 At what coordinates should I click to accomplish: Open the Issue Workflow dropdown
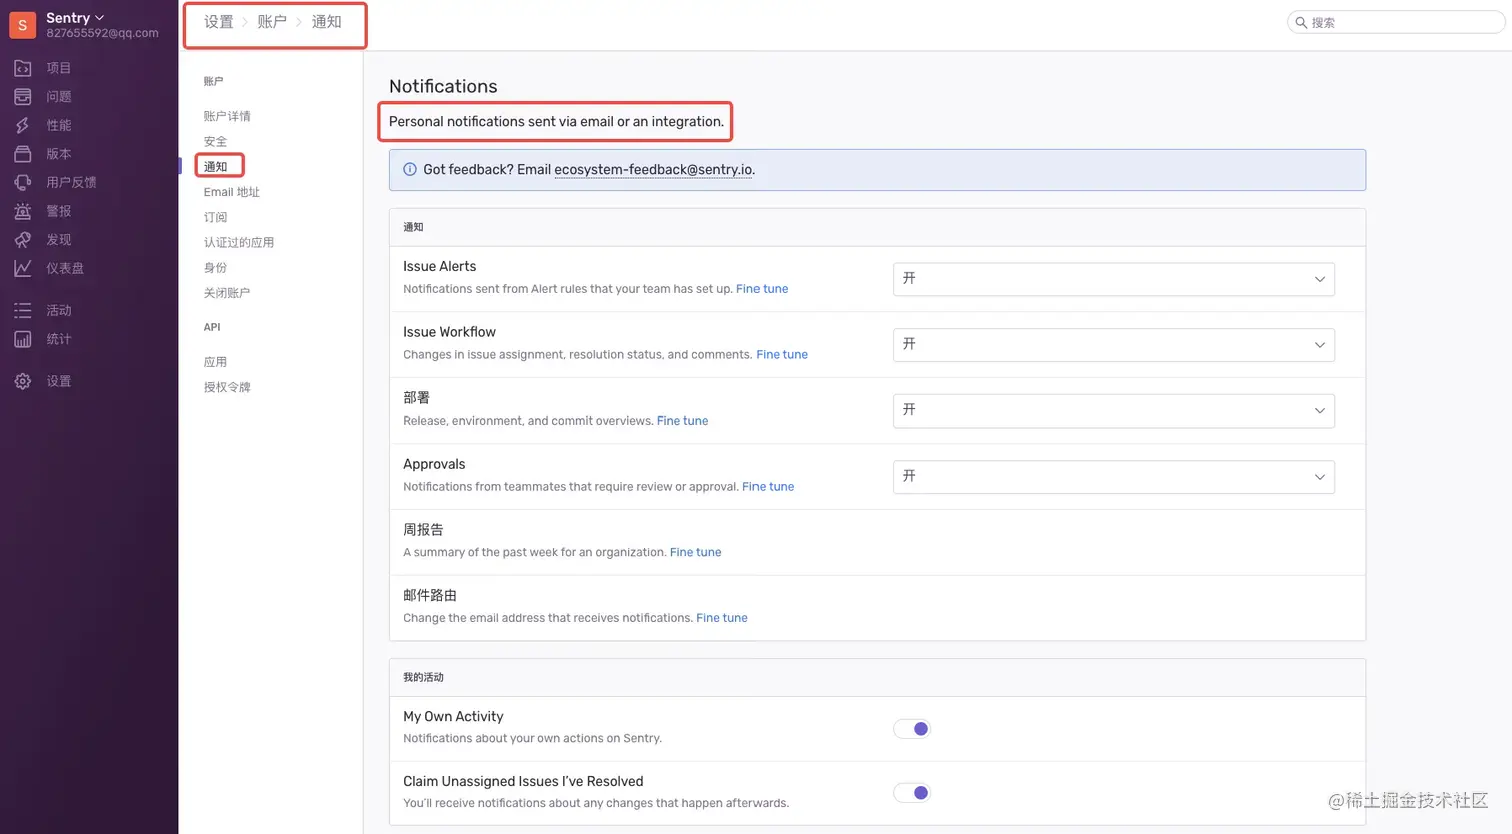[x=1113, y=345]
